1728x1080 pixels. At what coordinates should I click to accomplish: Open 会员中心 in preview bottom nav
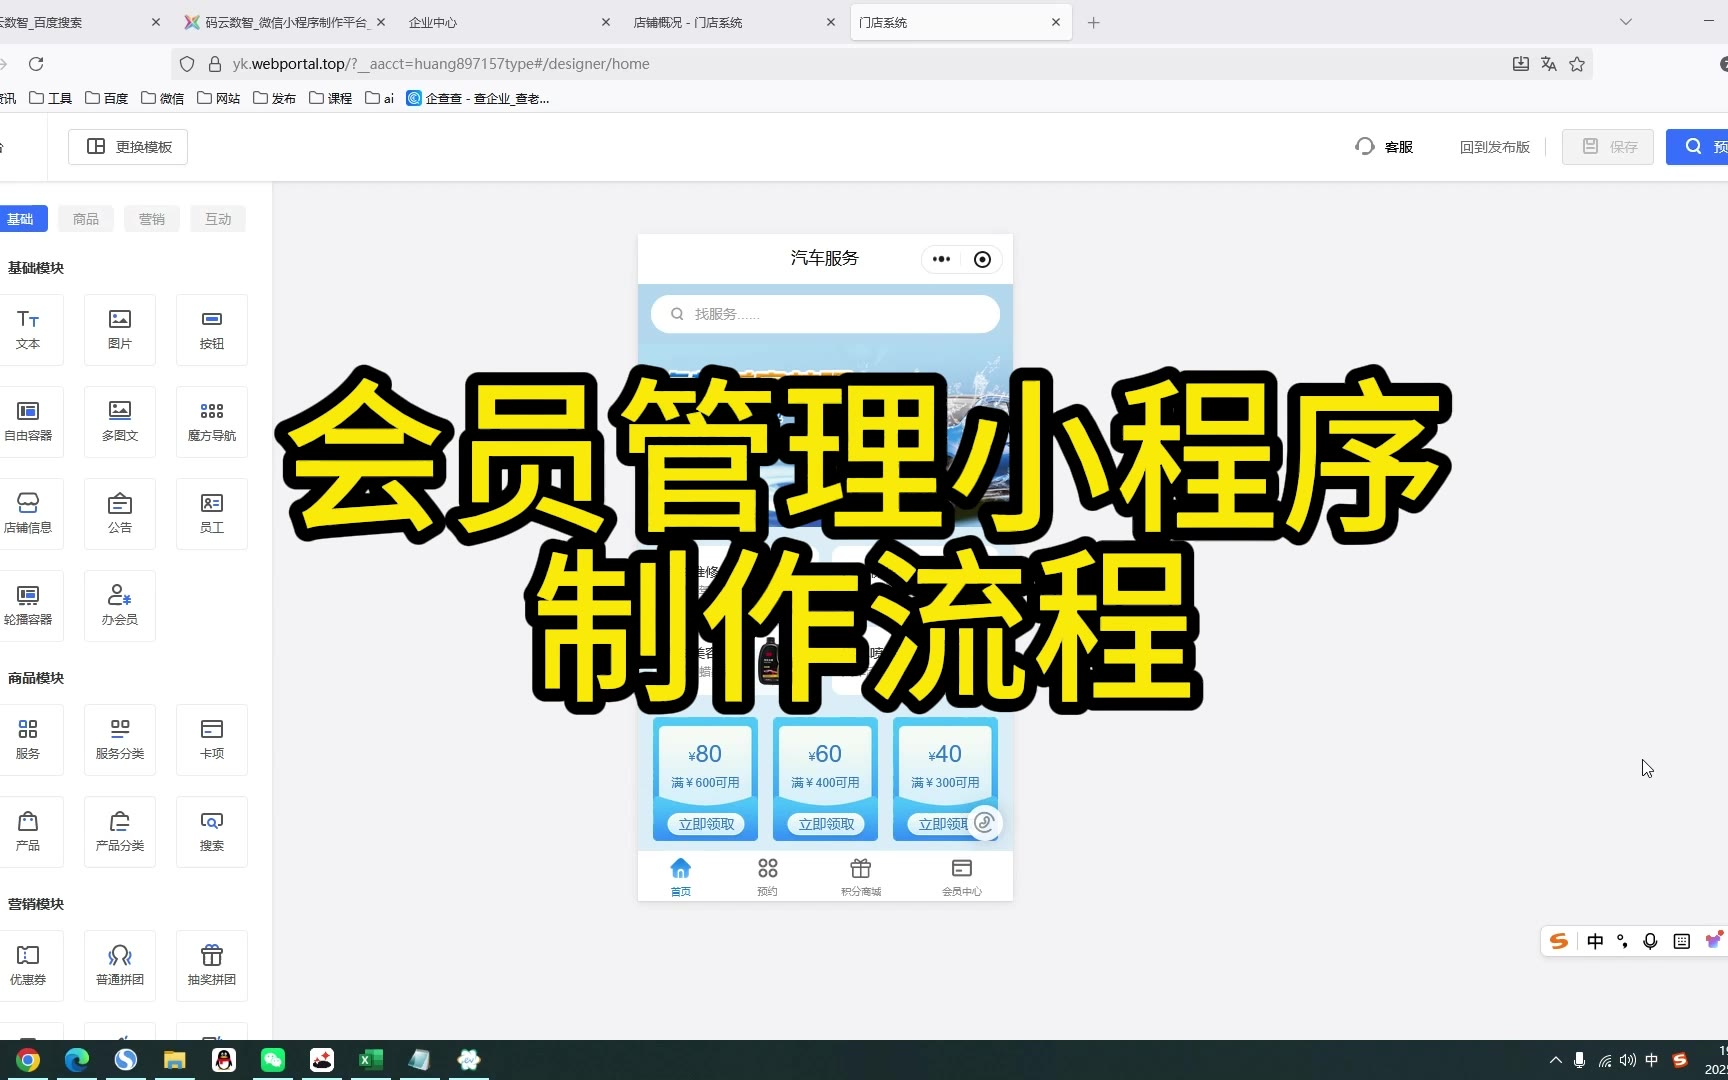click(961, 876)
